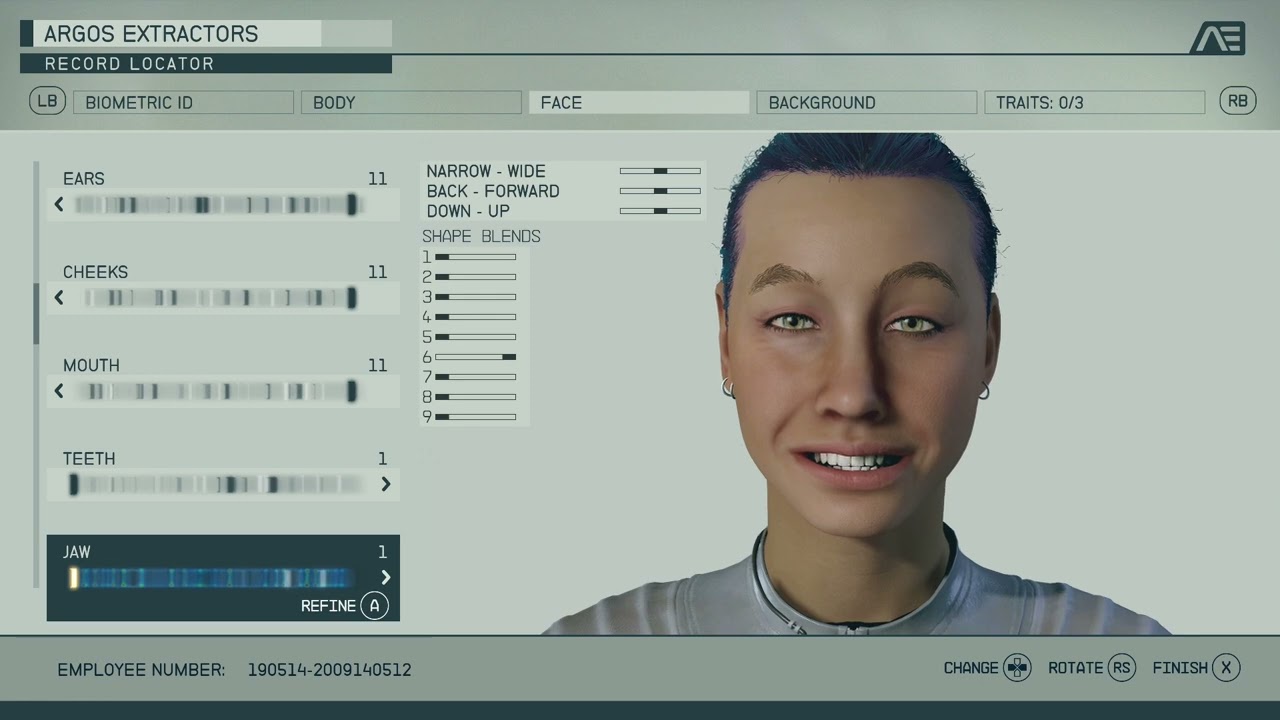This screenshot has height=720, width=1280.
Task: Click the Jaw label
Action: point(77,552)
